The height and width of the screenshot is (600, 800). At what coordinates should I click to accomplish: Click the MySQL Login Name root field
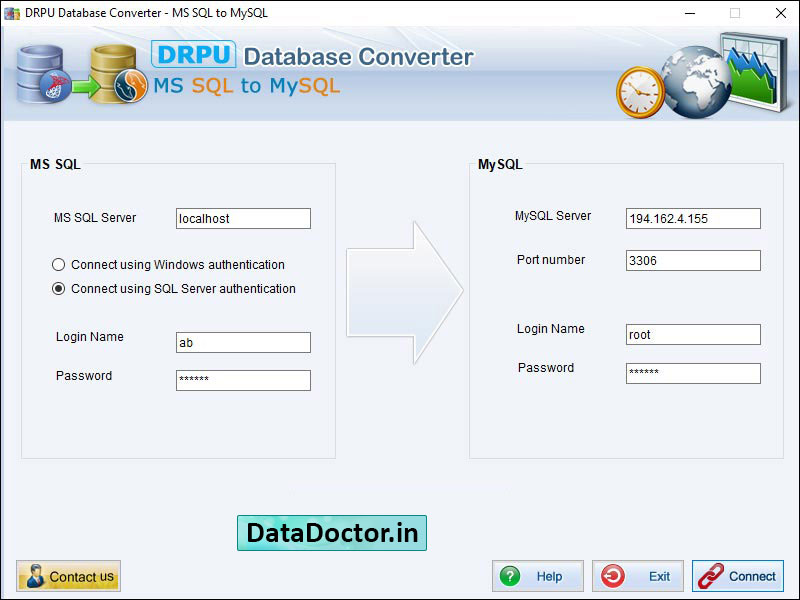(693, 334)
